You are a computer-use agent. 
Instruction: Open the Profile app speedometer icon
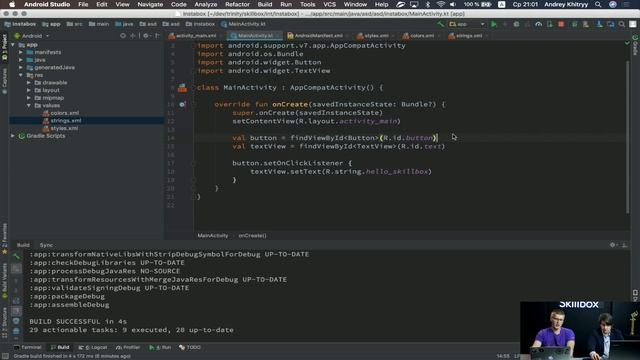[539, 24]
